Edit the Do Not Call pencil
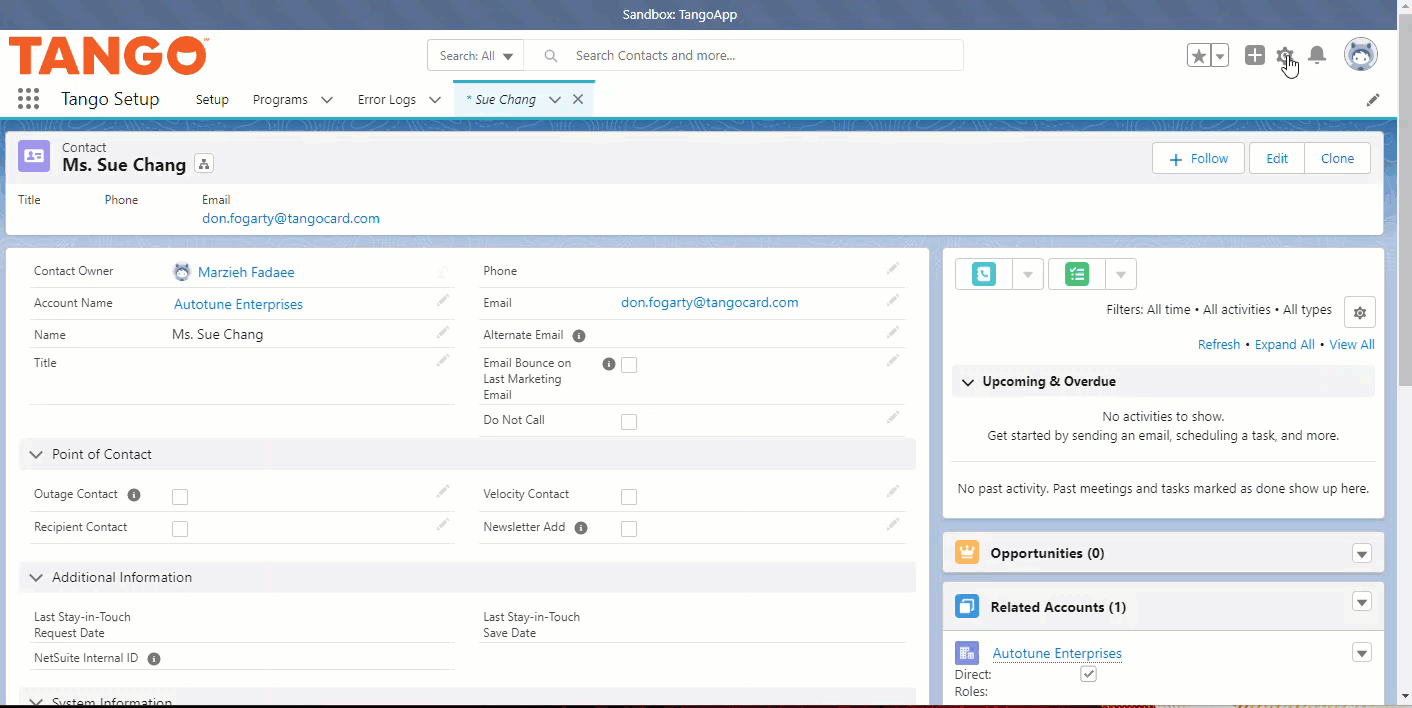The width and height of the screenshot is (1412, 708). 892,417
